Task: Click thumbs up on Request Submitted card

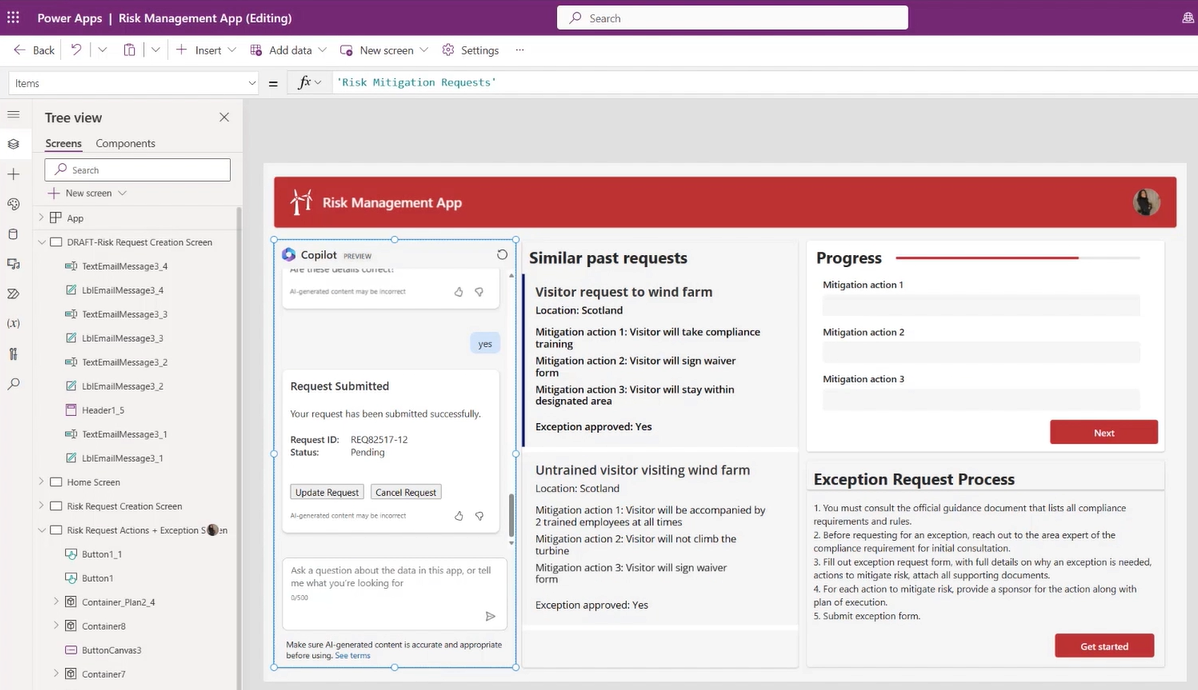Action: tap(459, 516)
